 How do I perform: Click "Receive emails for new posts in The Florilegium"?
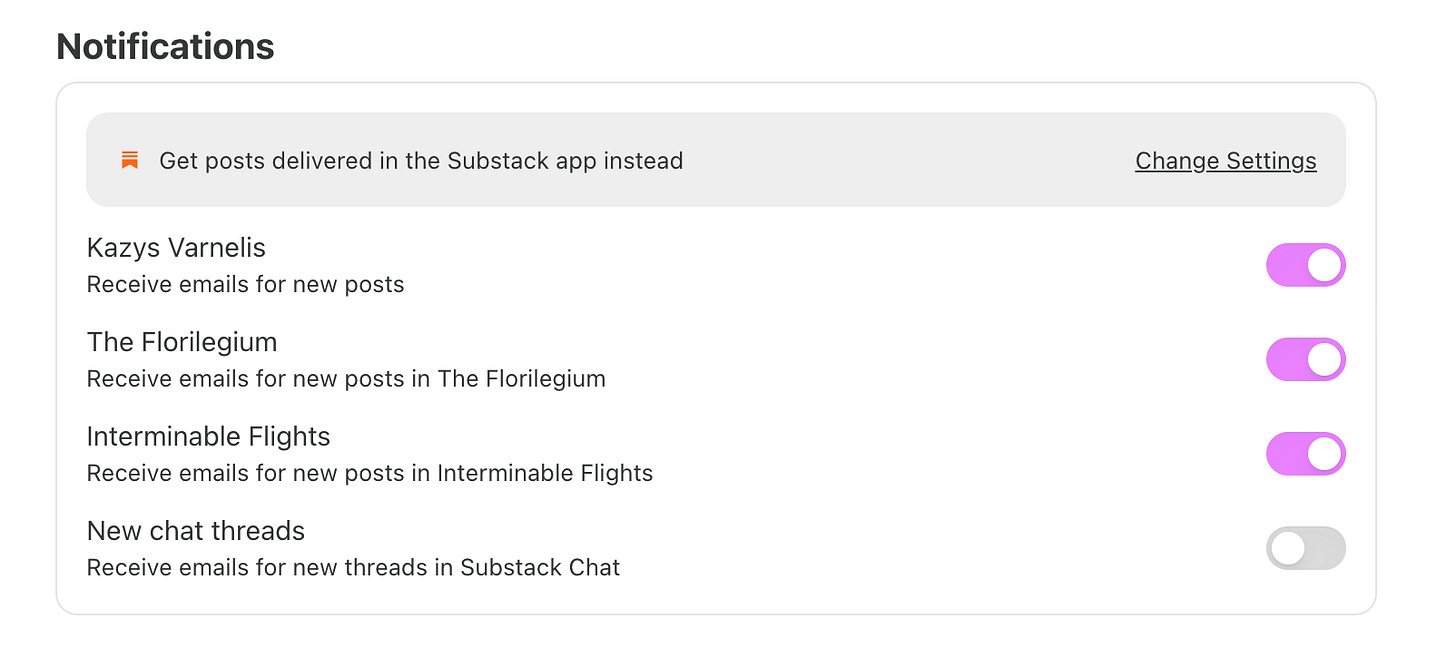(346, 379)
